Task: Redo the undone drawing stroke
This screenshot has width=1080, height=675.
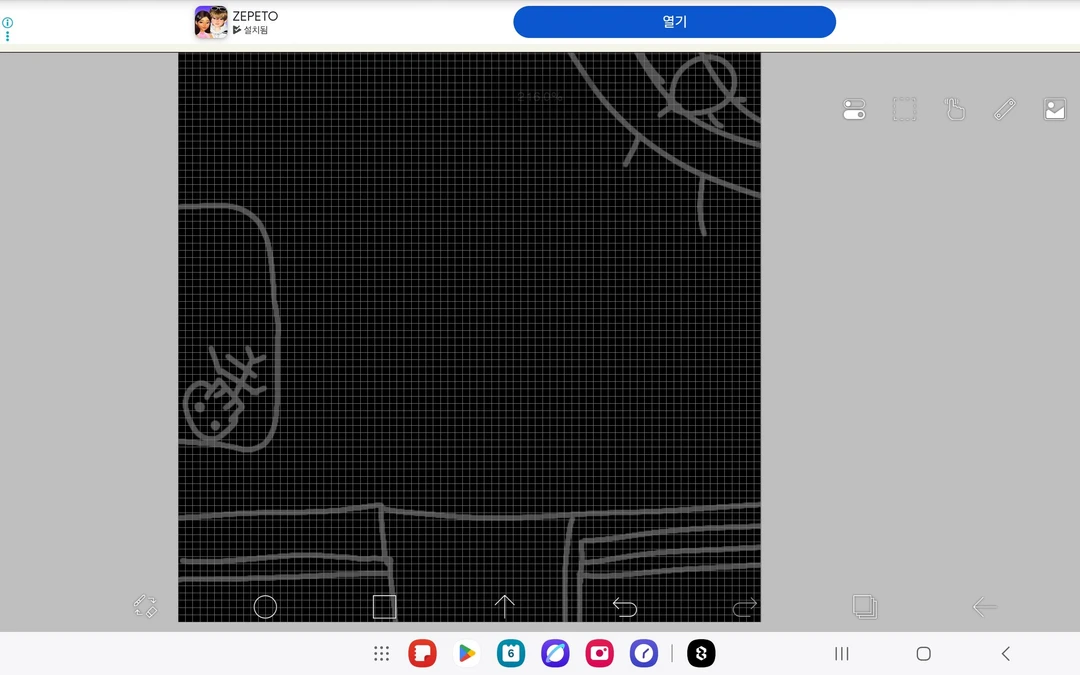Action: point(744,607)
